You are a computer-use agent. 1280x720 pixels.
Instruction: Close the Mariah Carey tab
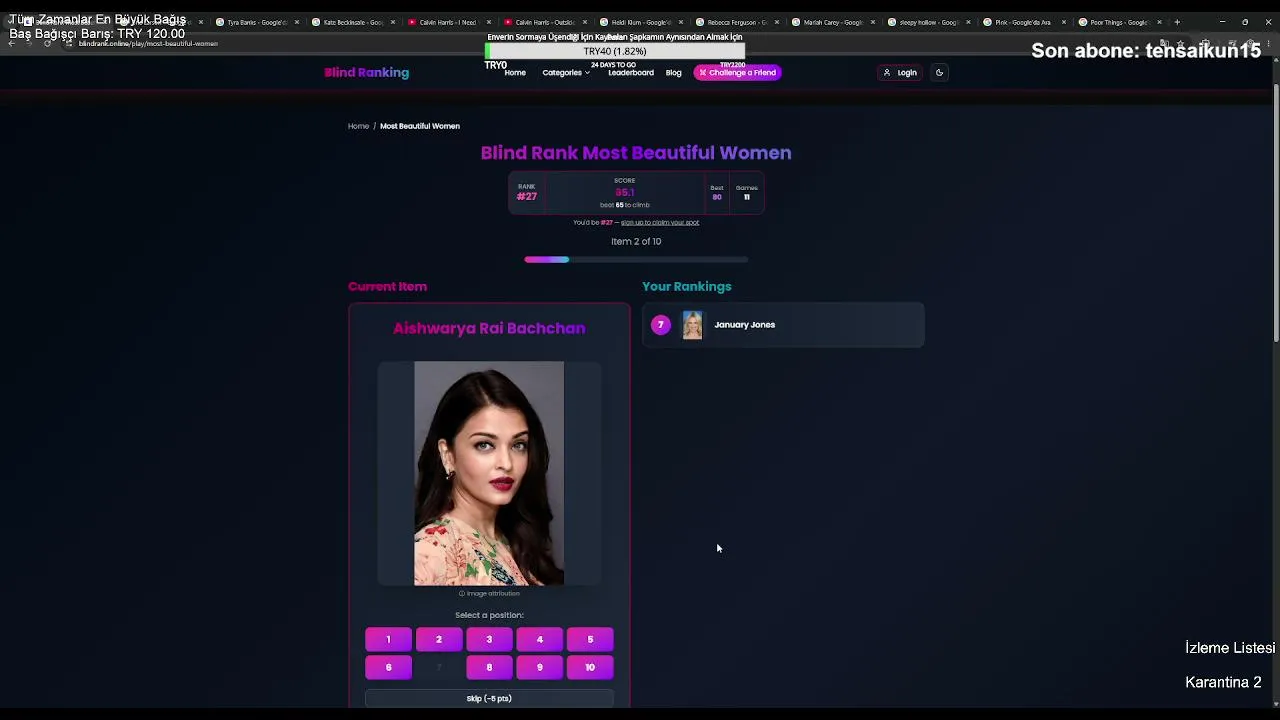[x=873, y=22]
